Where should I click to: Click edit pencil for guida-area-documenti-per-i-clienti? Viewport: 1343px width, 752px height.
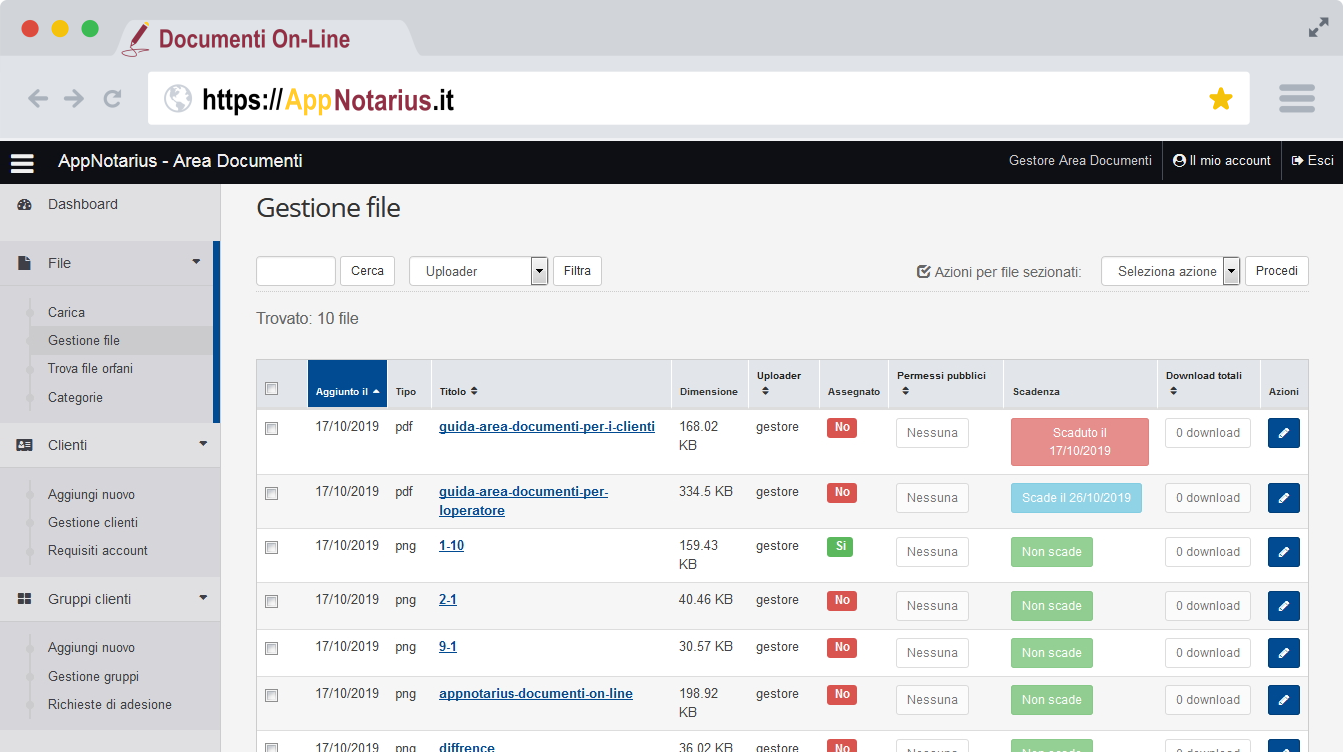pyautogui.click(x=1283, y=433)
